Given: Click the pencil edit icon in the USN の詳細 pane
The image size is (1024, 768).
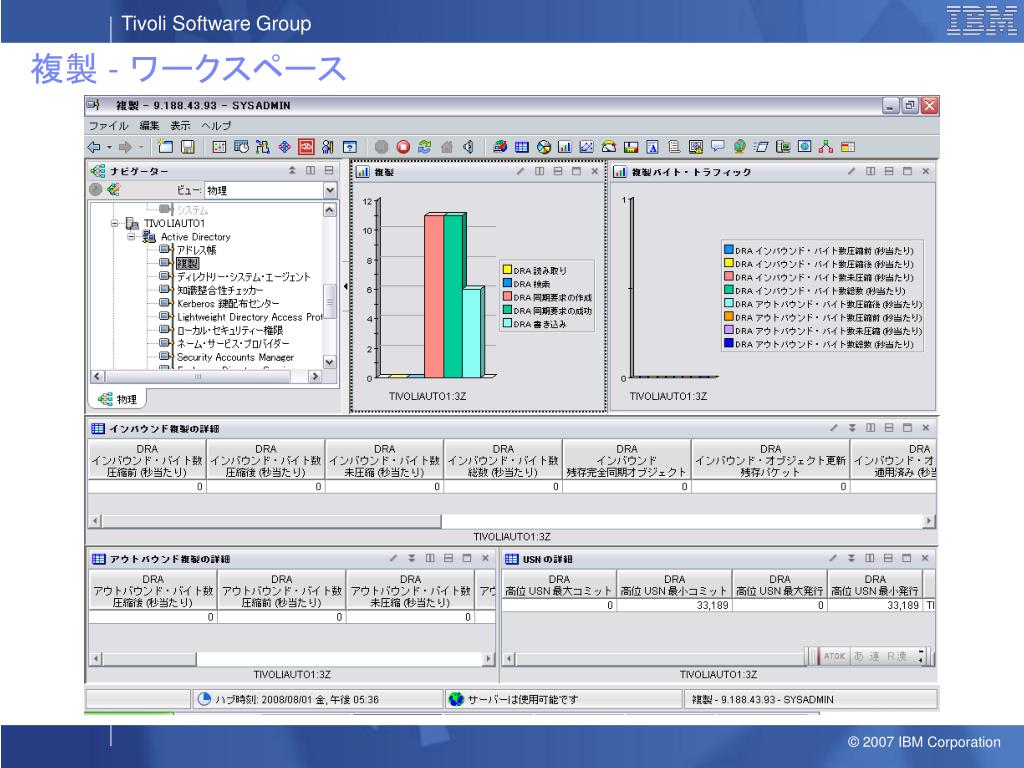Looking at the screenshot, I should [833, 558].
